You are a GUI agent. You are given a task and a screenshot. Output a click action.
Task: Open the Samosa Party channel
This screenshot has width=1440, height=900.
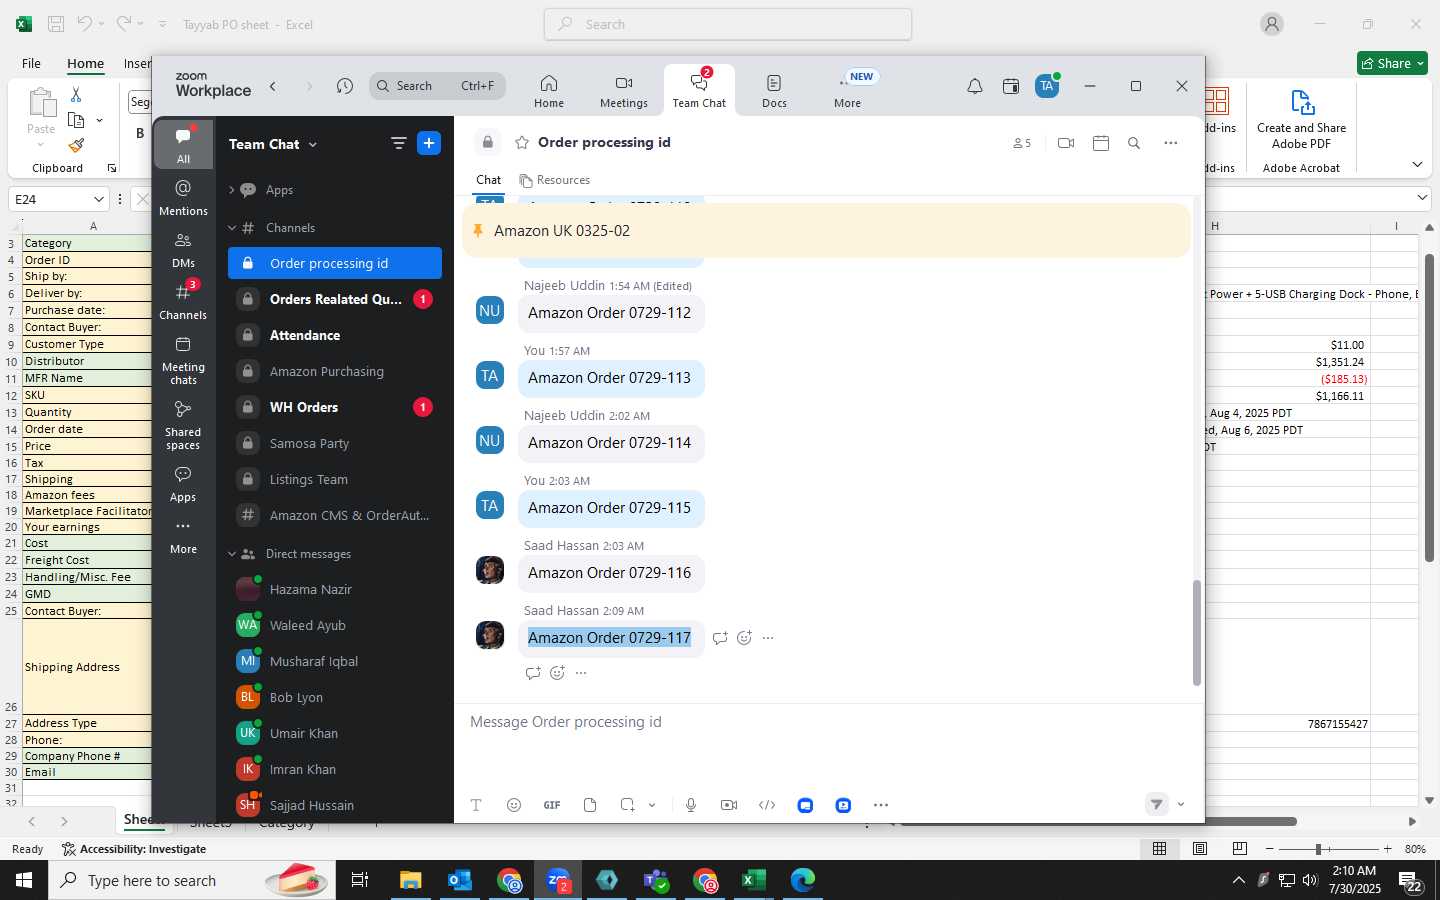(335, 443)
